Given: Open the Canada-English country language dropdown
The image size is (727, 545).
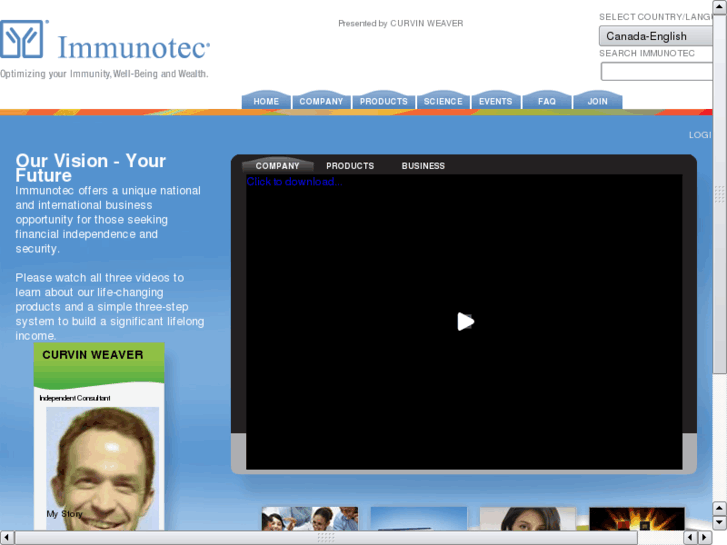Looking at the screenshot, I should 656,36.
